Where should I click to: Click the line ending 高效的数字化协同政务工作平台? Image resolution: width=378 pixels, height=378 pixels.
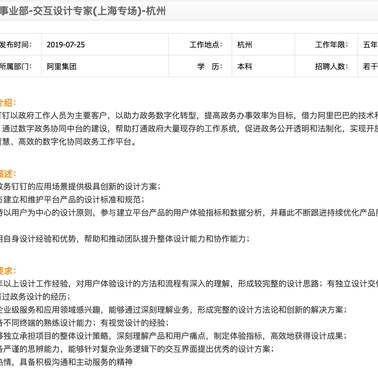click(68, 142)
